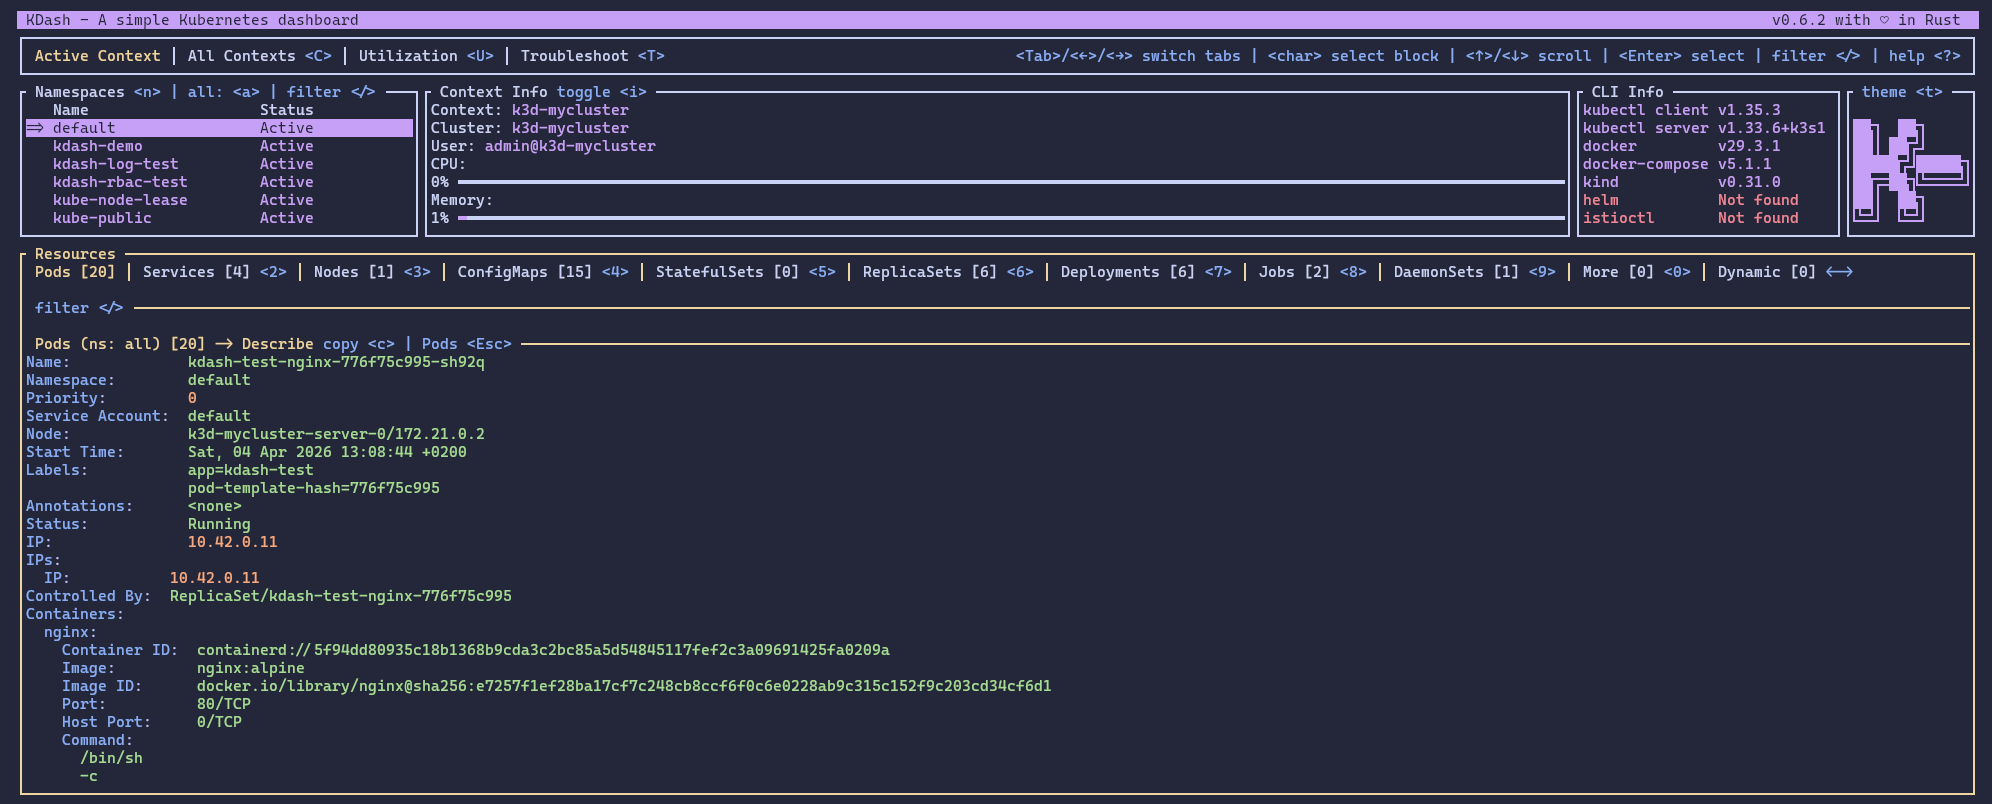The image size is (1992, 804).
Task: Click the help <?> hint
Action: pos(1925,56)
